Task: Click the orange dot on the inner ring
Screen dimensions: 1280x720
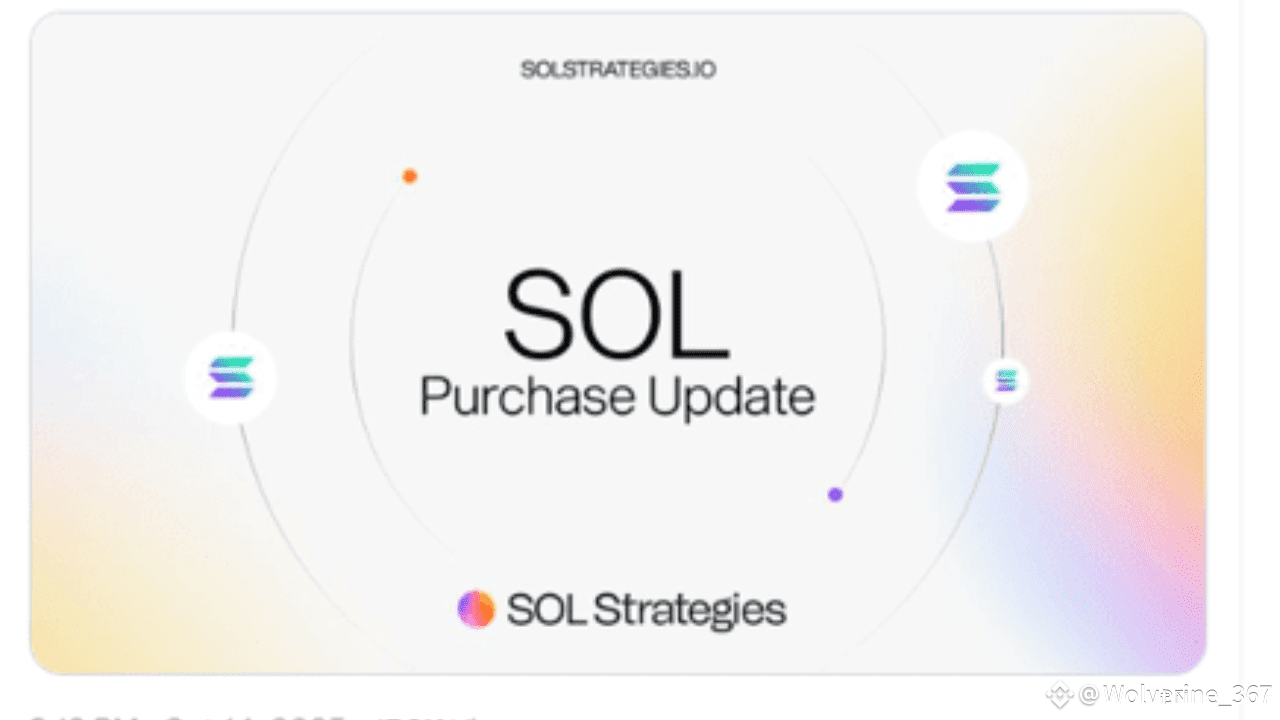Action: click(x=409, y=176)
